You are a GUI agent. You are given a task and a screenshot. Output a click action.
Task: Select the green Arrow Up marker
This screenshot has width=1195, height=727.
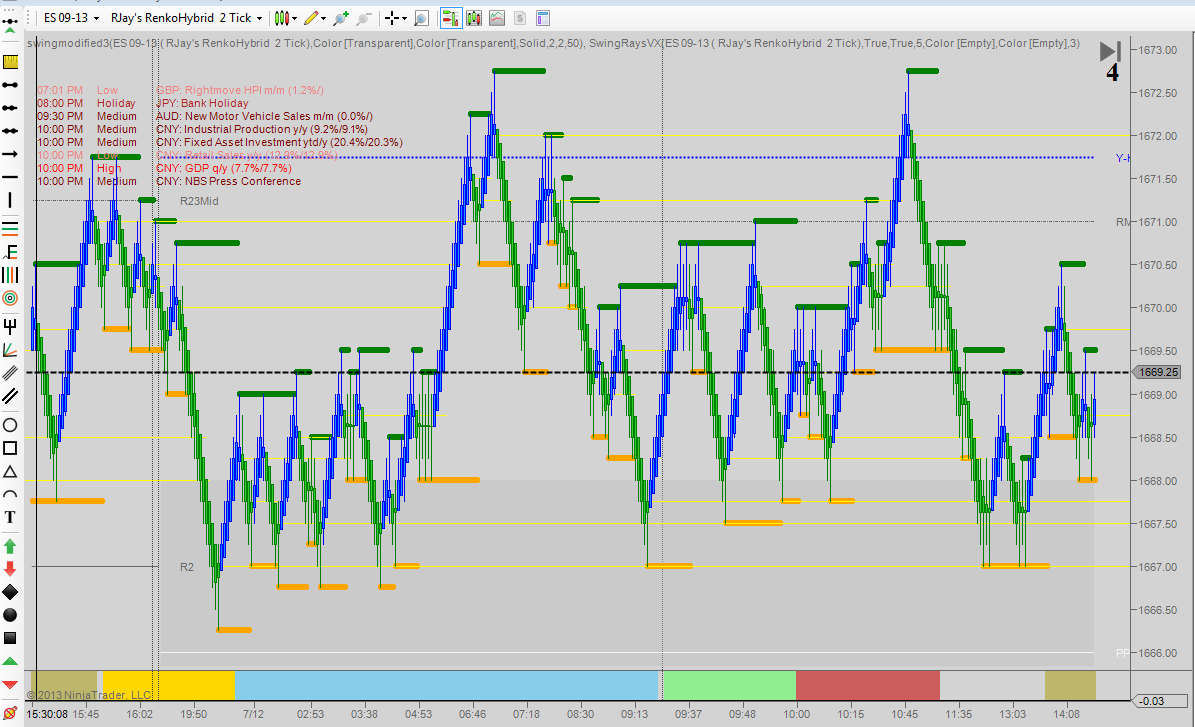pyautogui.click(x=10, y=546)
